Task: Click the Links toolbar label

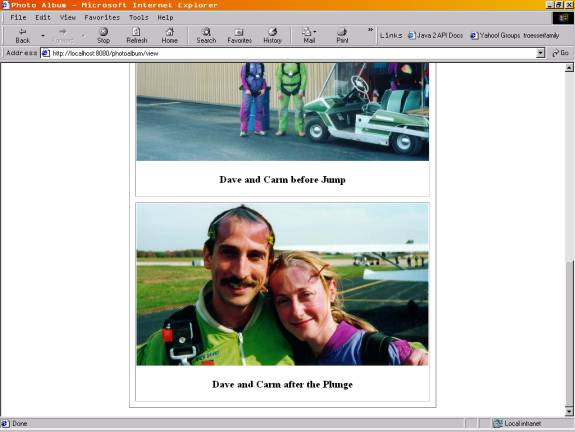Action: coord(391,35)
